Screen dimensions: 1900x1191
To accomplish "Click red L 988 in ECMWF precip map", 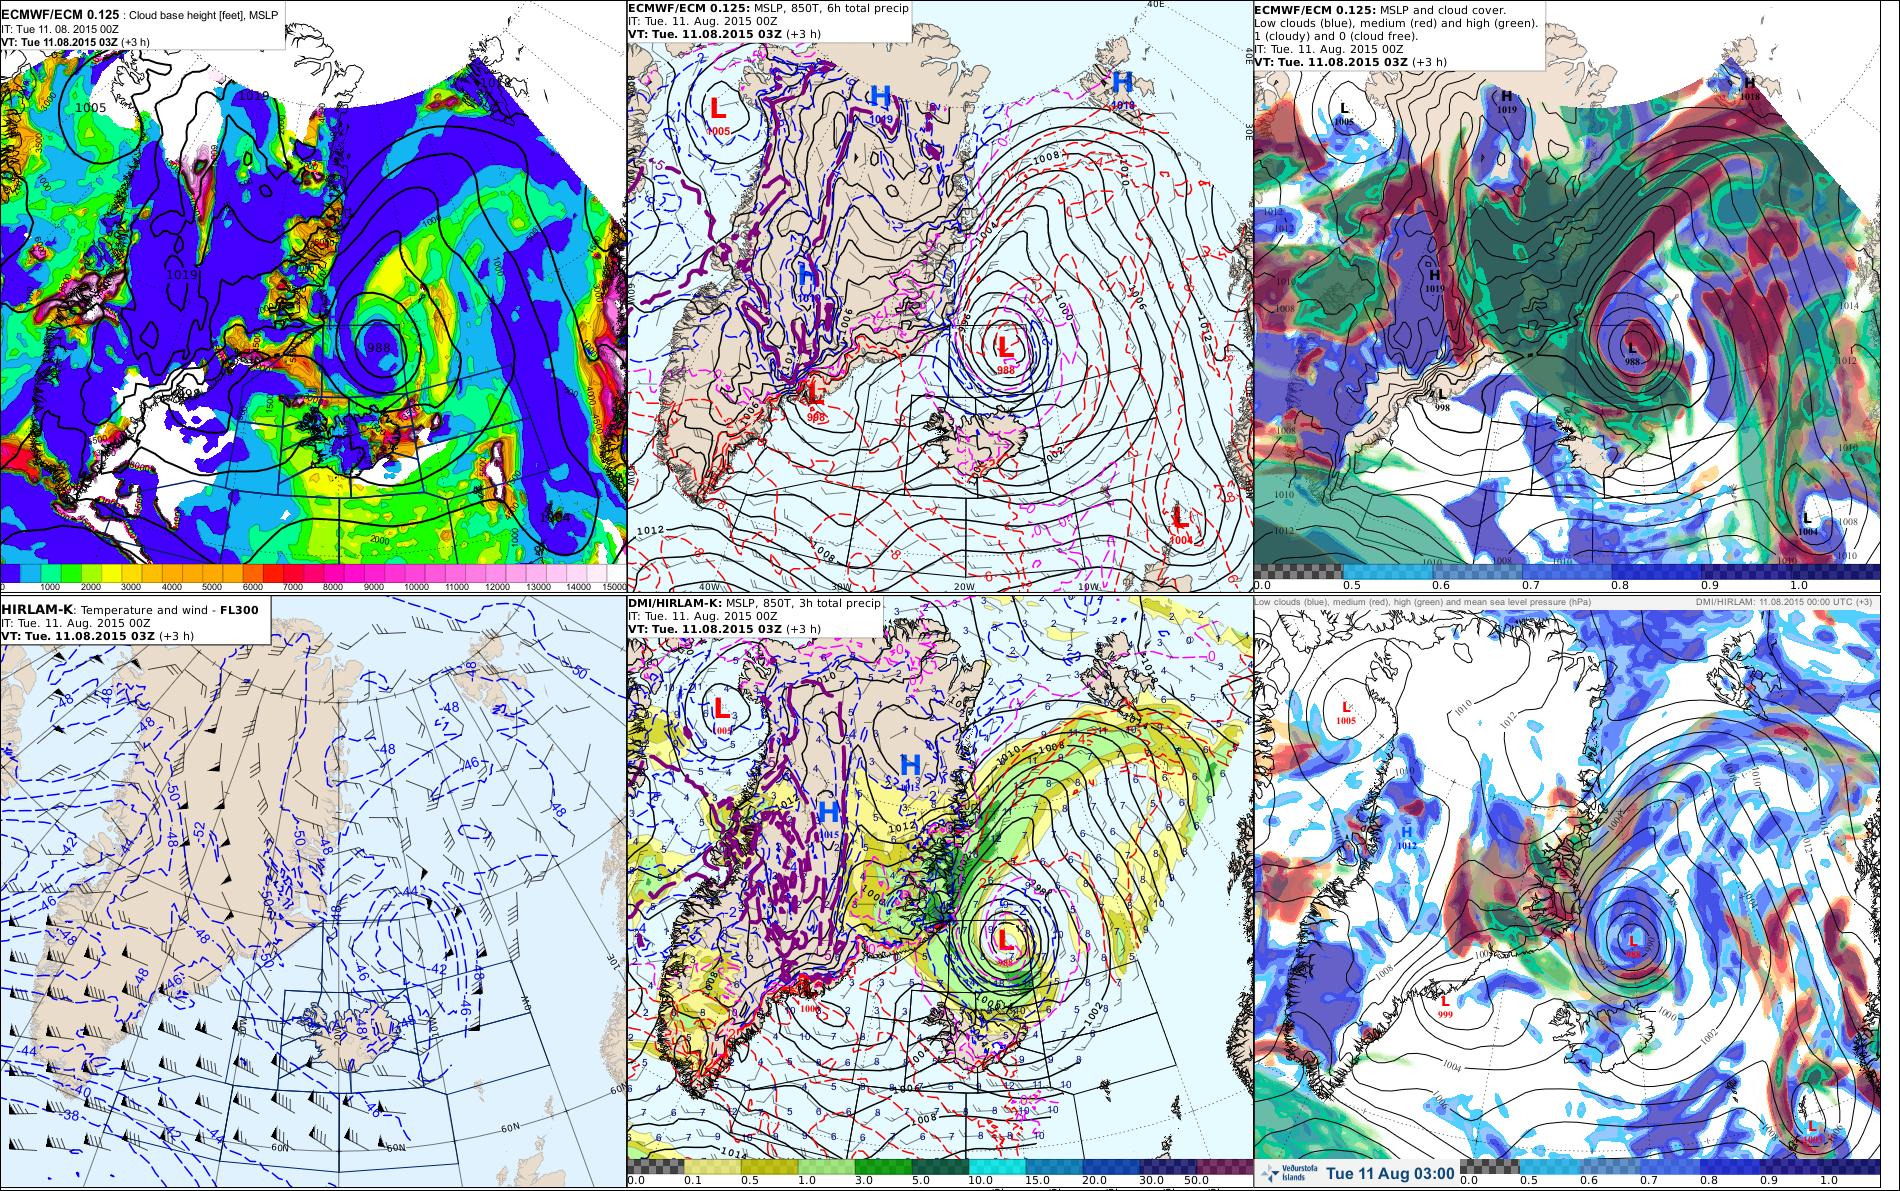I will tap(1006, 351).
